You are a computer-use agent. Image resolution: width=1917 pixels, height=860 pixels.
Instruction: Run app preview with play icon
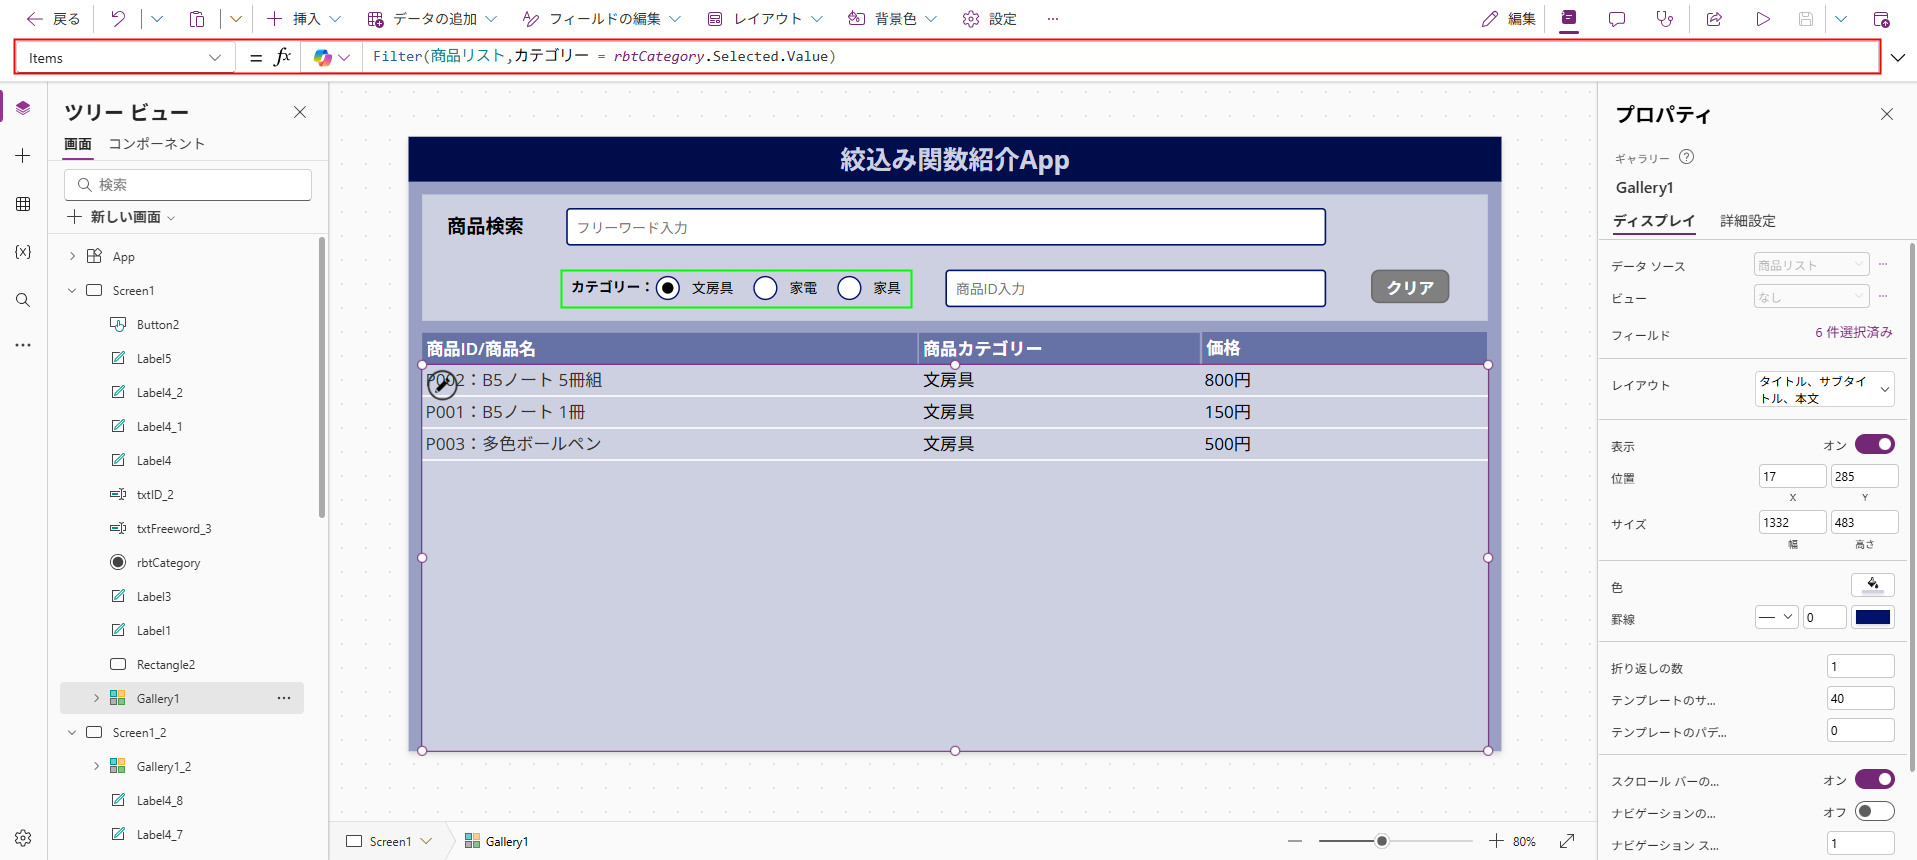tap(1762, 19)
